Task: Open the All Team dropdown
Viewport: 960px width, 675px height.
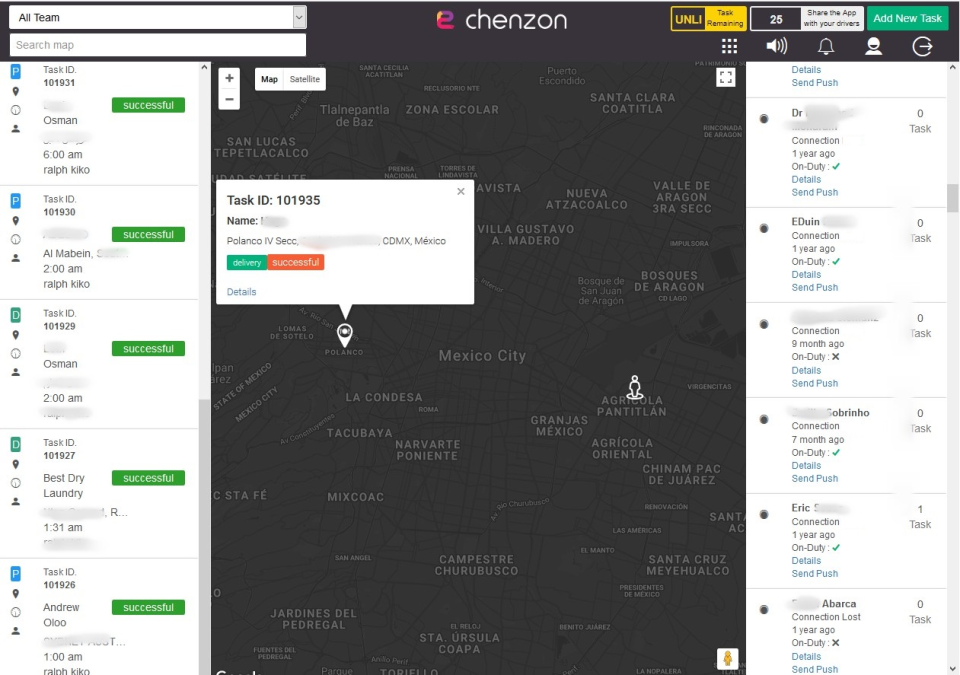Action: click(158, 18)
